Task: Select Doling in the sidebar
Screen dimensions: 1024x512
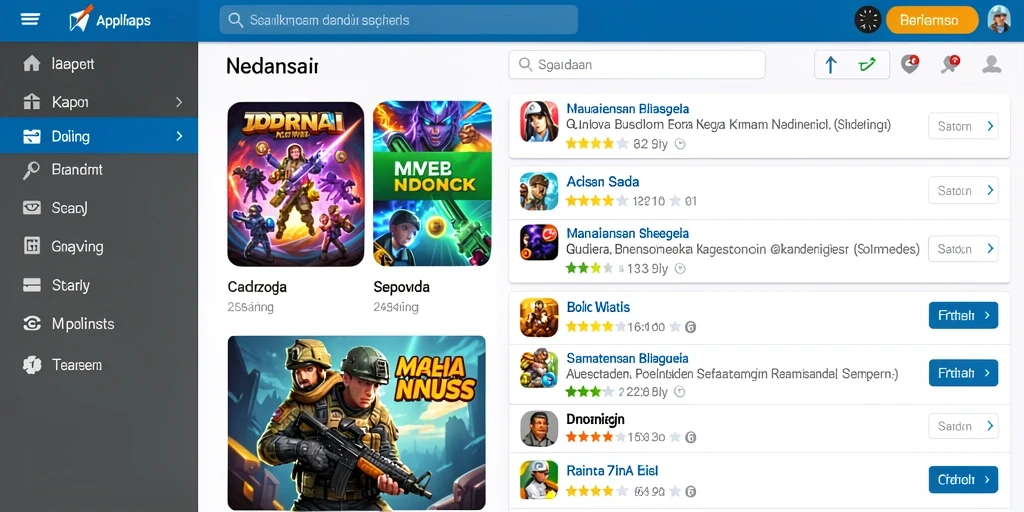Action: point(99,136)
